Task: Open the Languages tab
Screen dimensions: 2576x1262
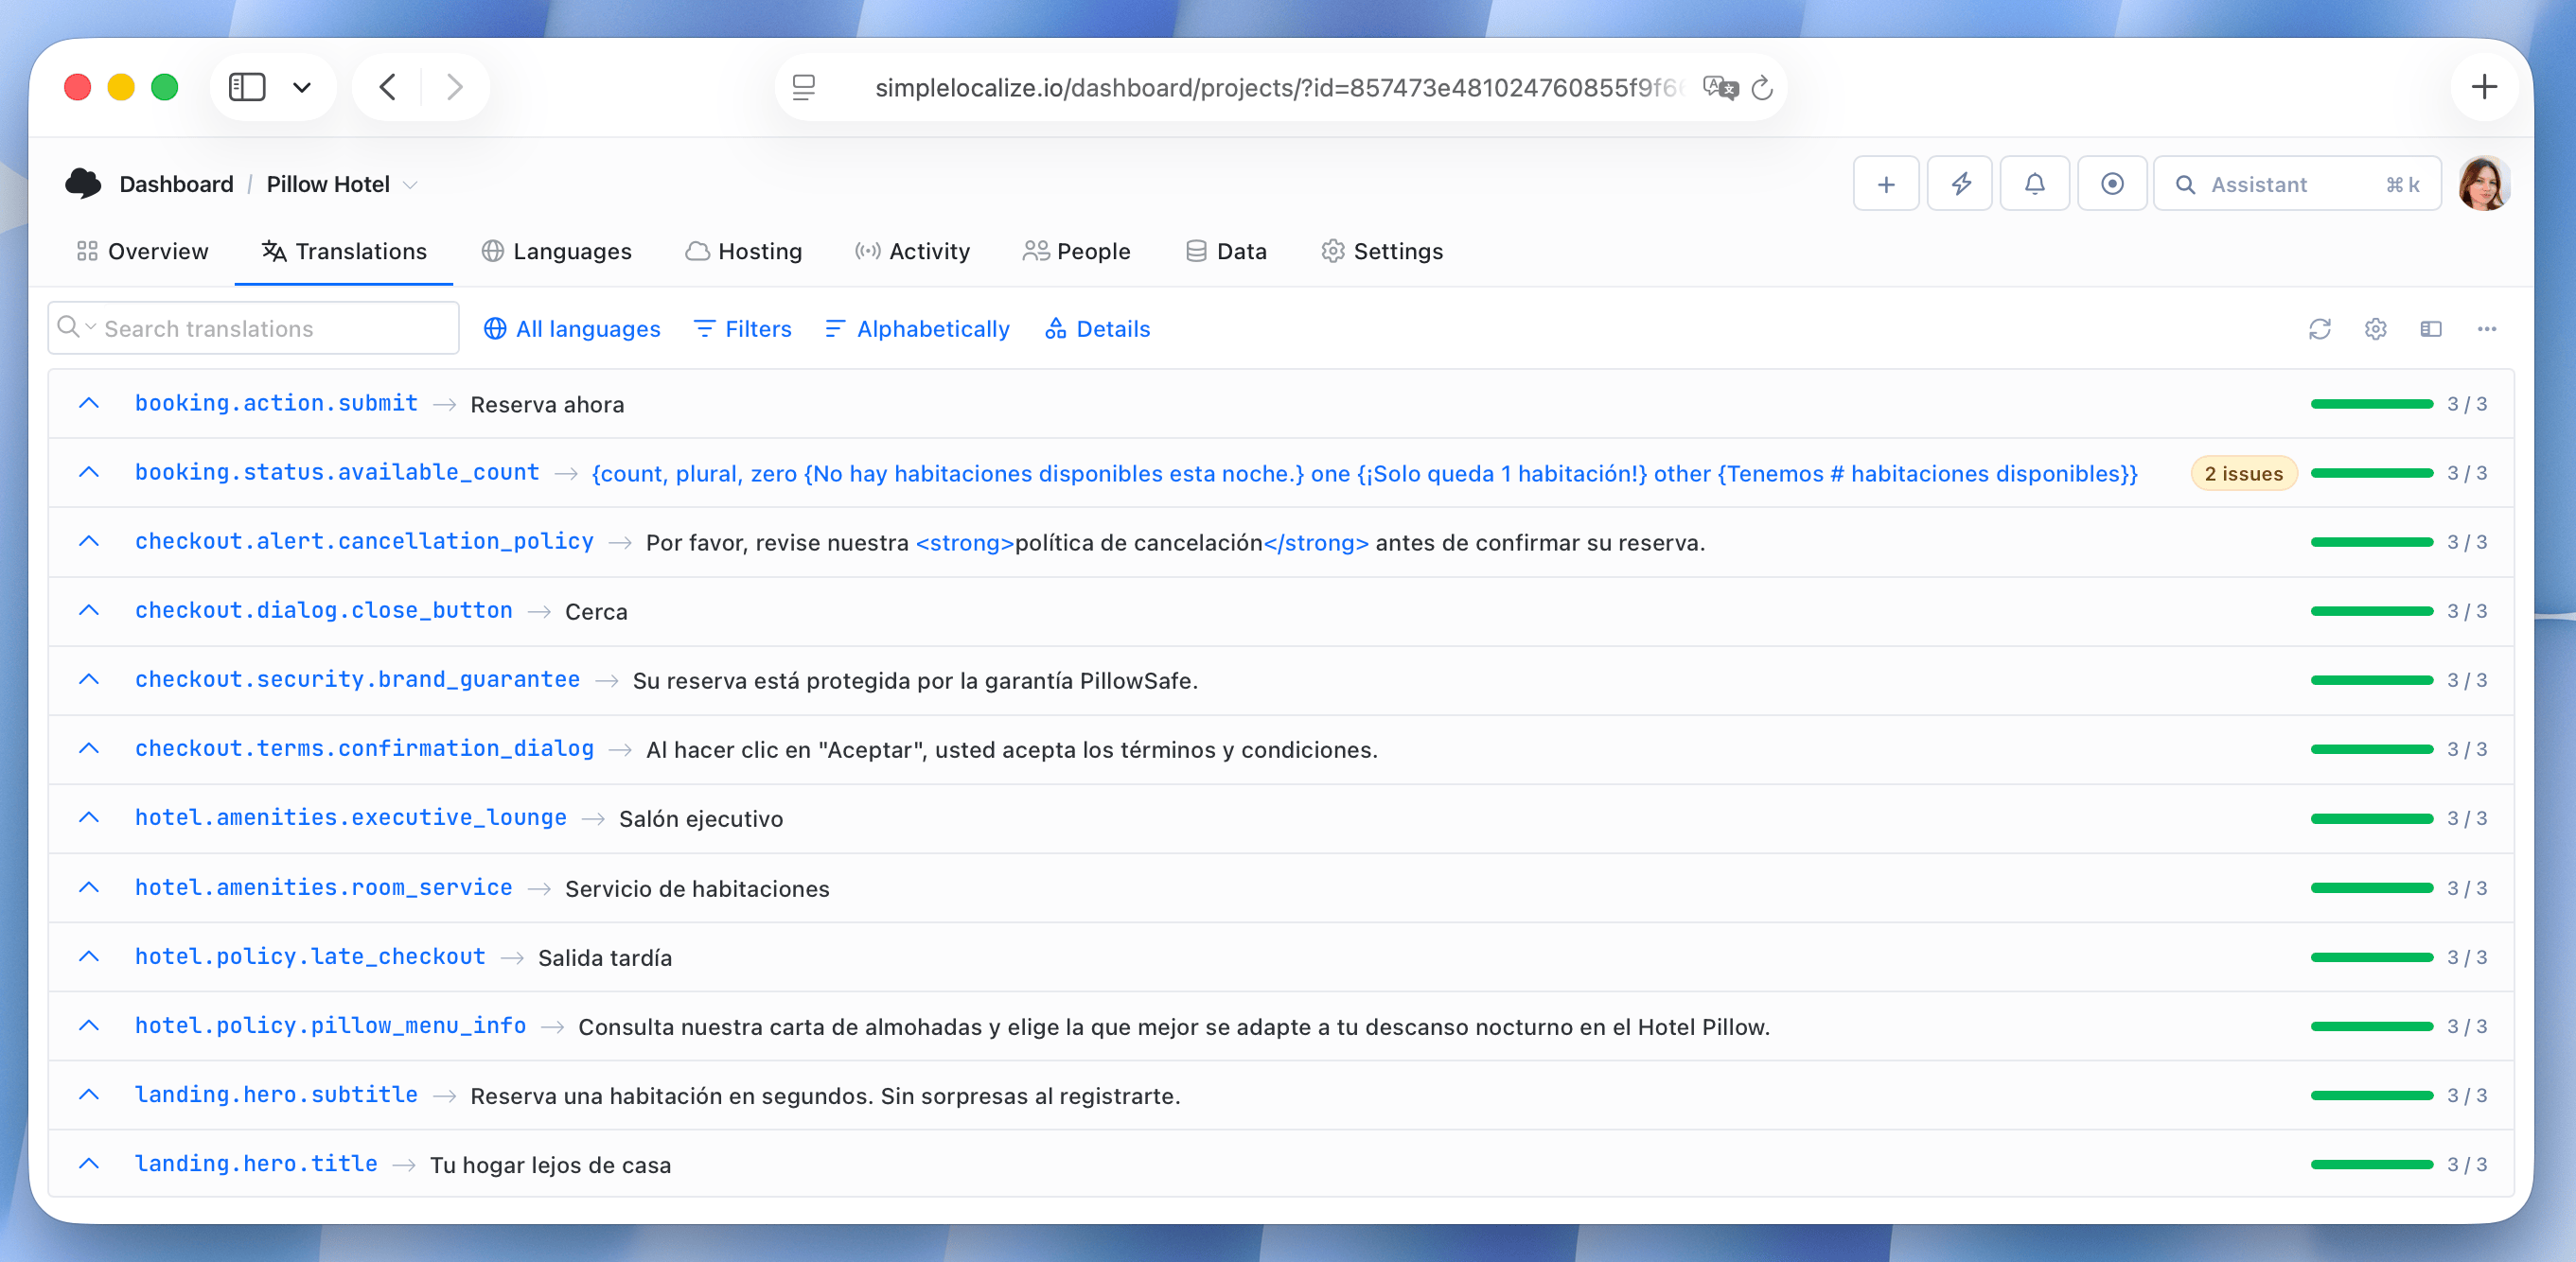Action: tap(557, 251)
